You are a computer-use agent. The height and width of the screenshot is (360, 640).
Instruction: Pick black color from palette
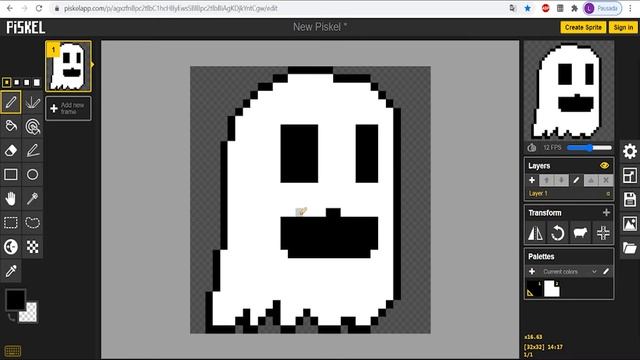(x=534, y=289)
